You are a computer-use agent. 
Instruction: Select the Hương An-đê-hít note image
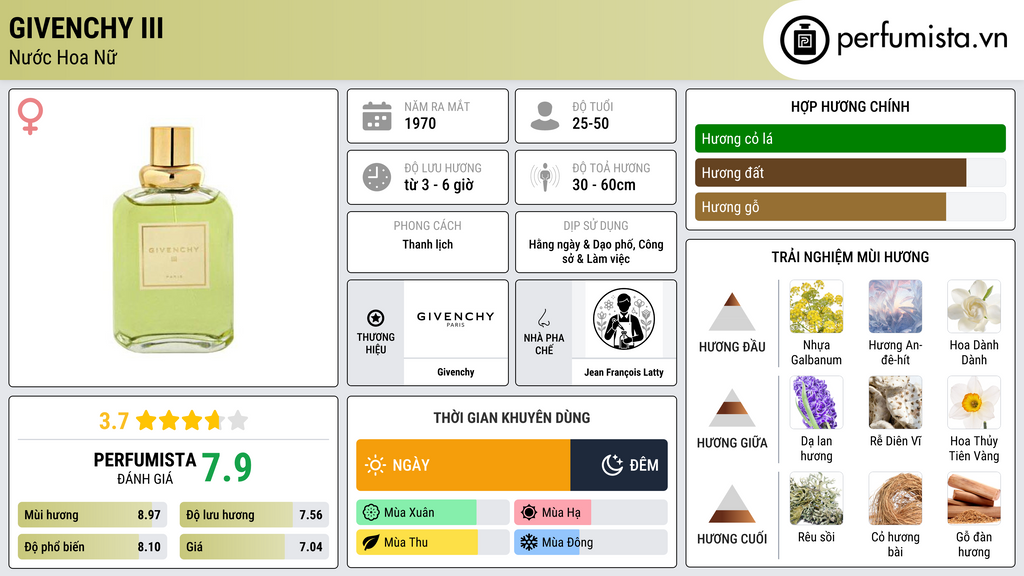[895, 307]
